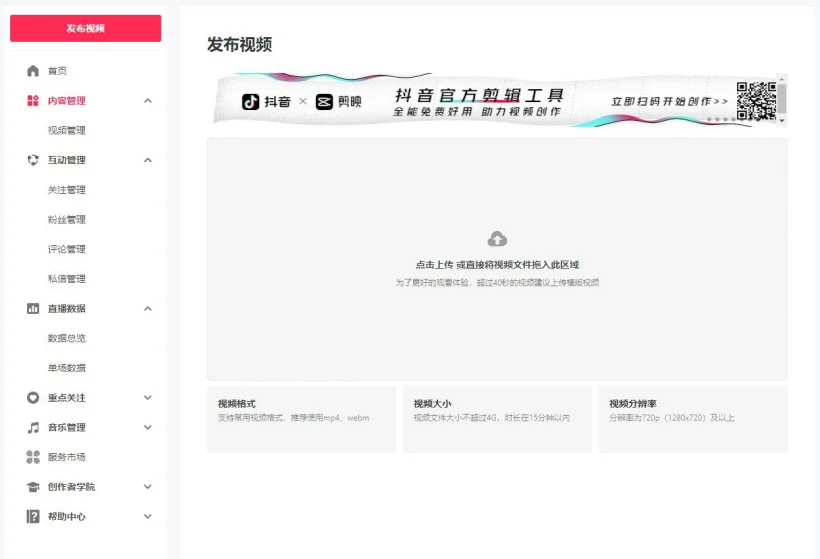The height and width of the screenshot is (559, 820).
Task: Click the 重点关注 heart icon
Action: coord(33,398)
